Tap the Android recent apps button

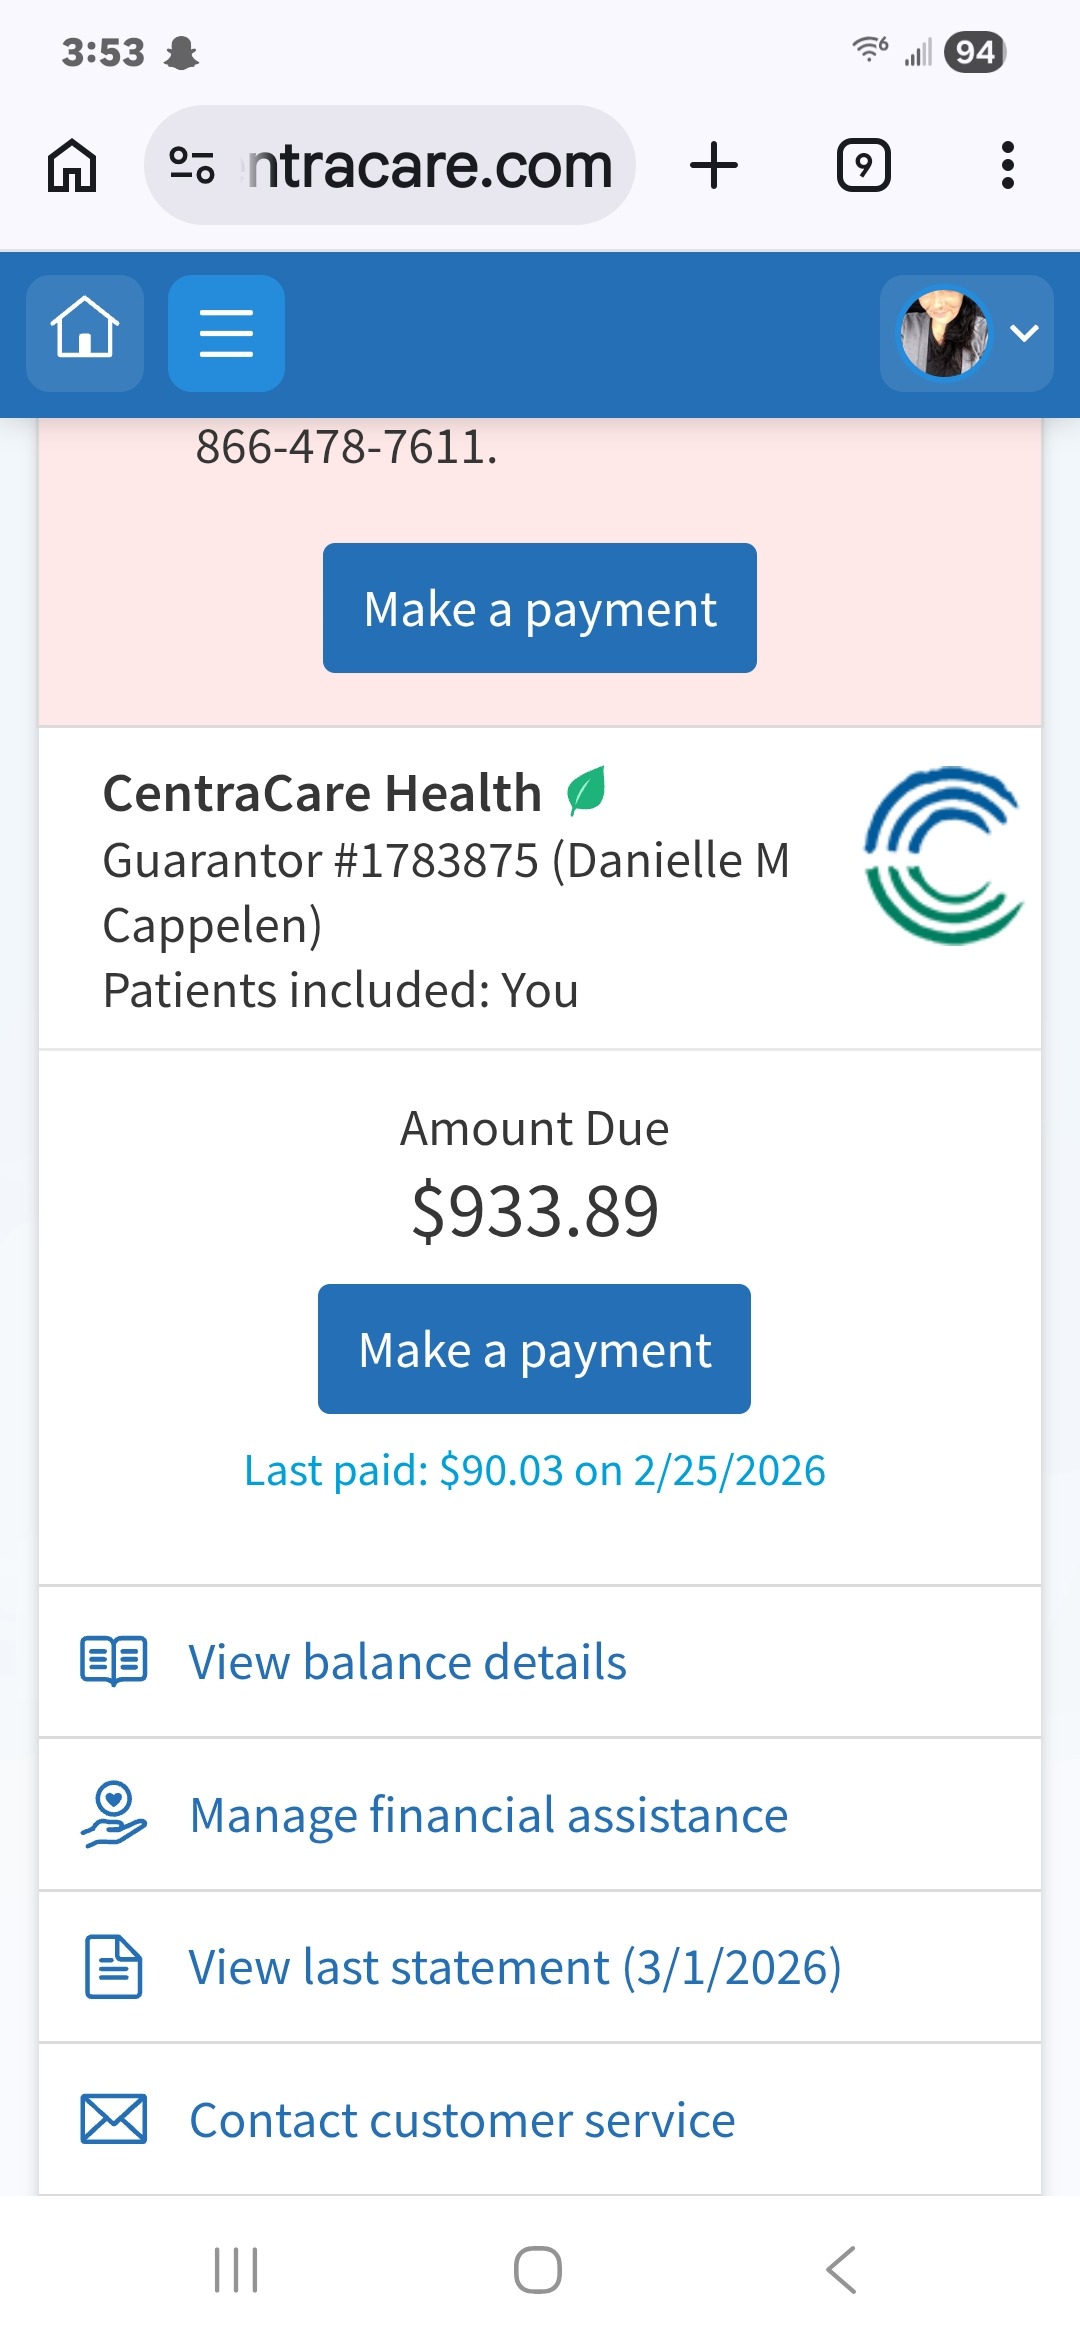point(237,2270)
